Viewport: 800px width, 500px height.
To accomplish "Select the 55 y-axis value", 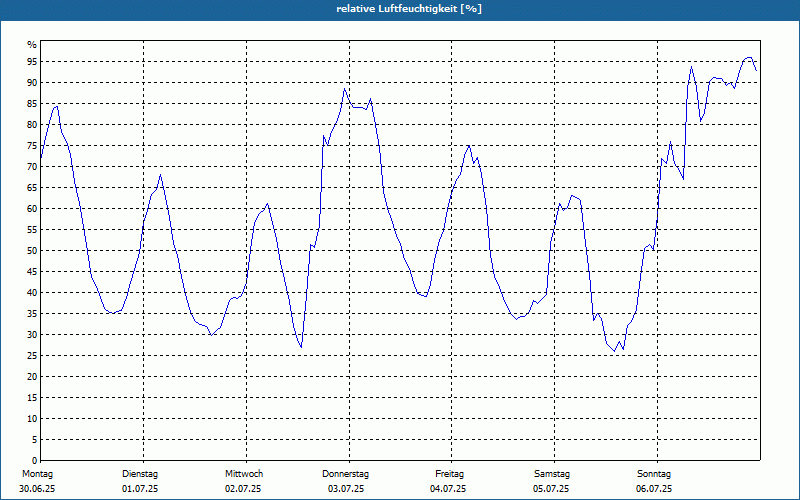I will coord(32,230).
